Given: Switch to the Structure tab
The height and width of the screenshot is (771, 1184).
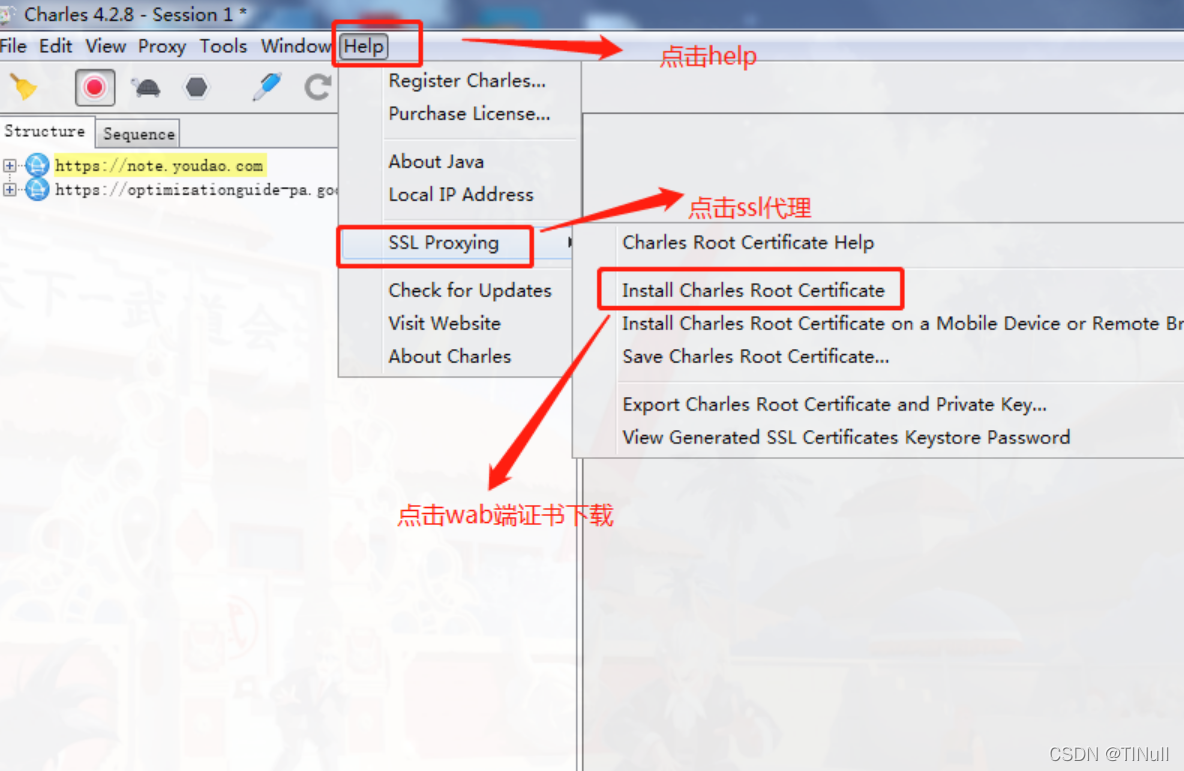Looking at the screenshot, I should click(x=45, y=131).
